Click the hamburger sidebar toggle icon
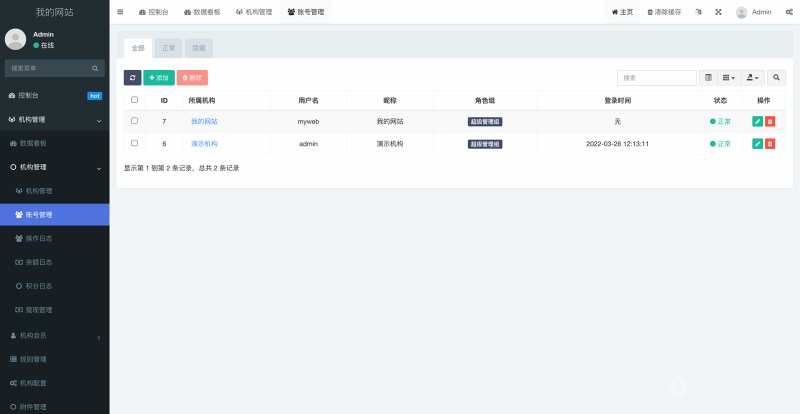800x414 pixels. [x=121, y=12]
